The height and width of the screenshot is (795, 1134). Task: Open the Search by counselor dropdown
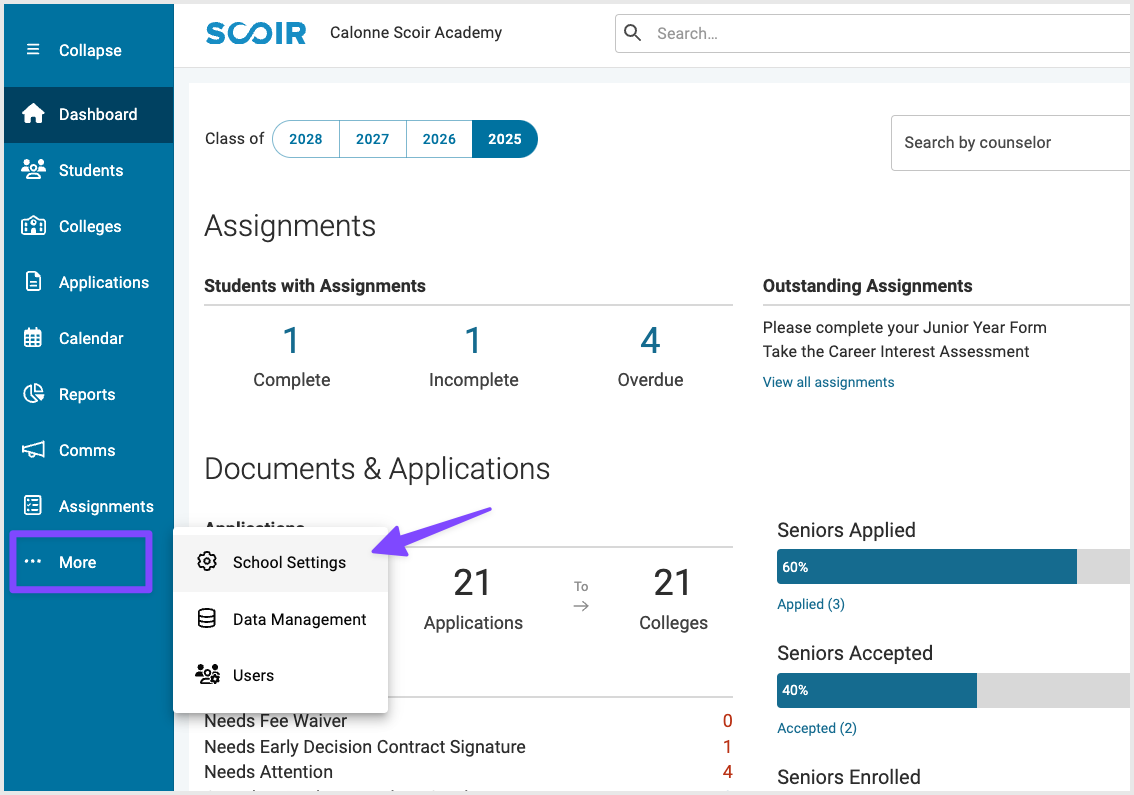coord(1011,143)
